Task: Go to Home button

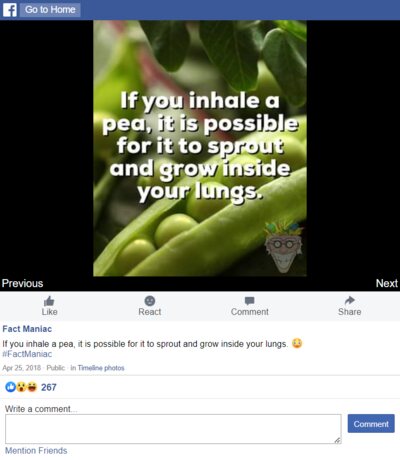Action: 50,10
